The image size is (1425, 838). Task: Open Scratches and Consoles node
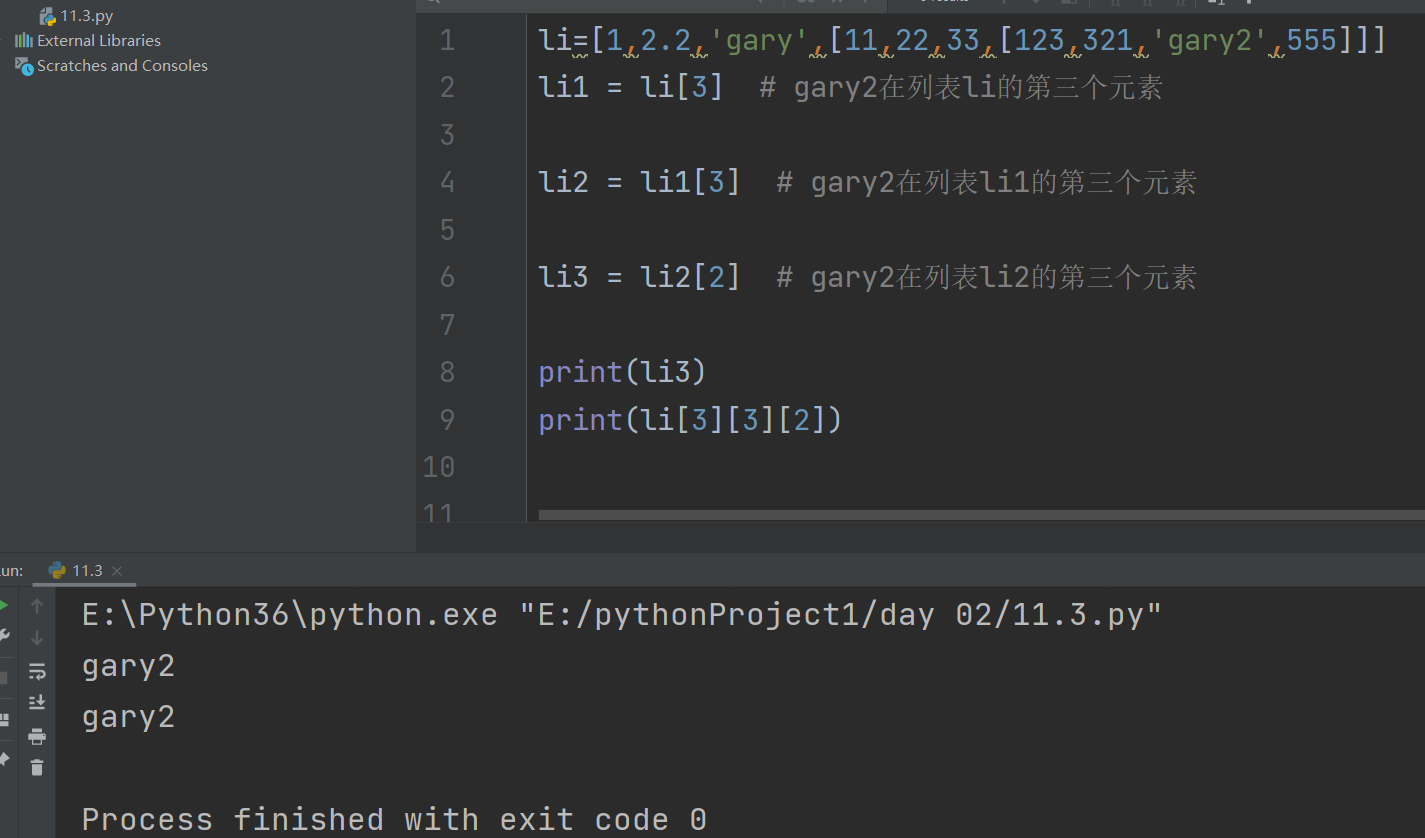(122, 66)
